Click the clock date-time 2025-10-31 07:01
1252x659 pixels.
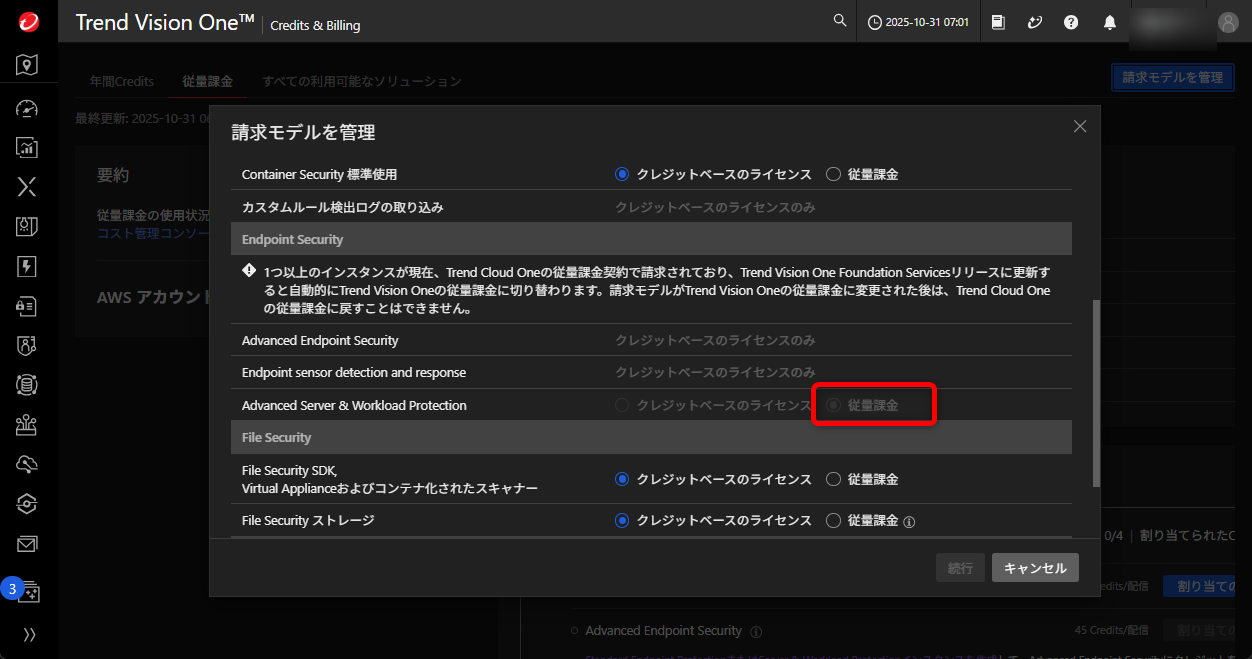pos(918,22)
